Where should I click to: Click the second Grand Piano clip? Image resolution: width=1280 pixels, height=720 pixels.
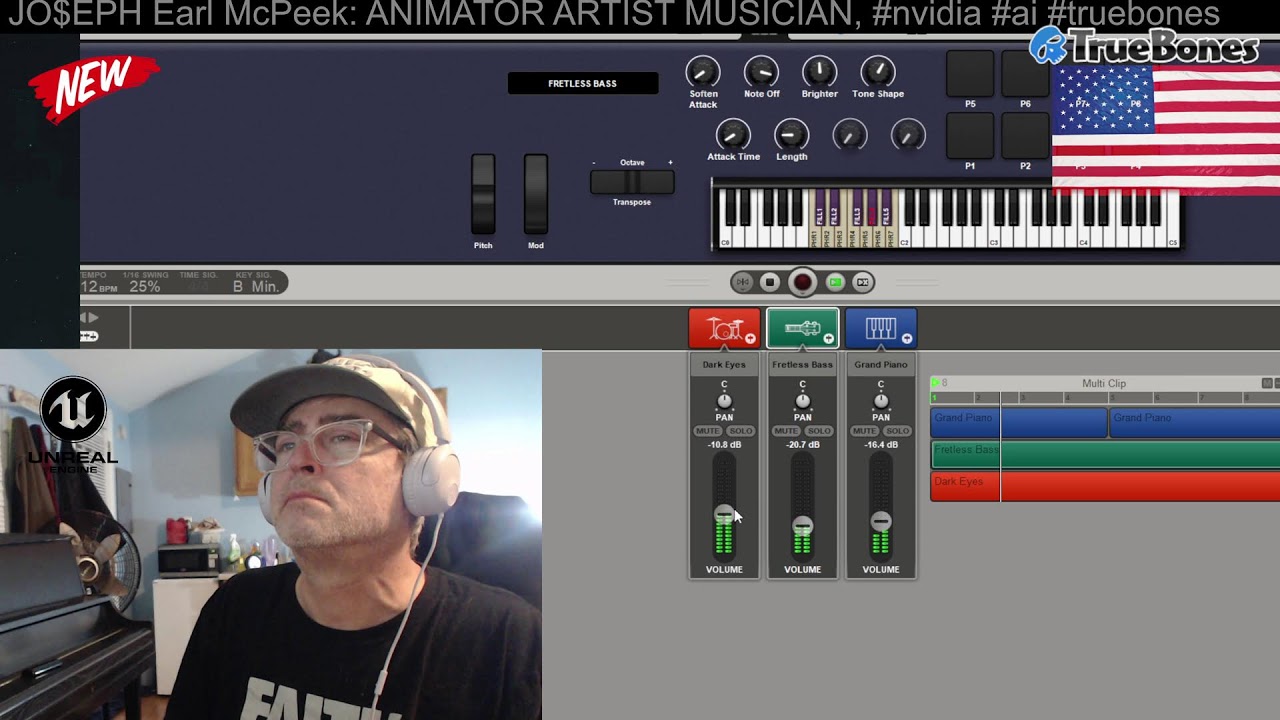coord(1194,422)
